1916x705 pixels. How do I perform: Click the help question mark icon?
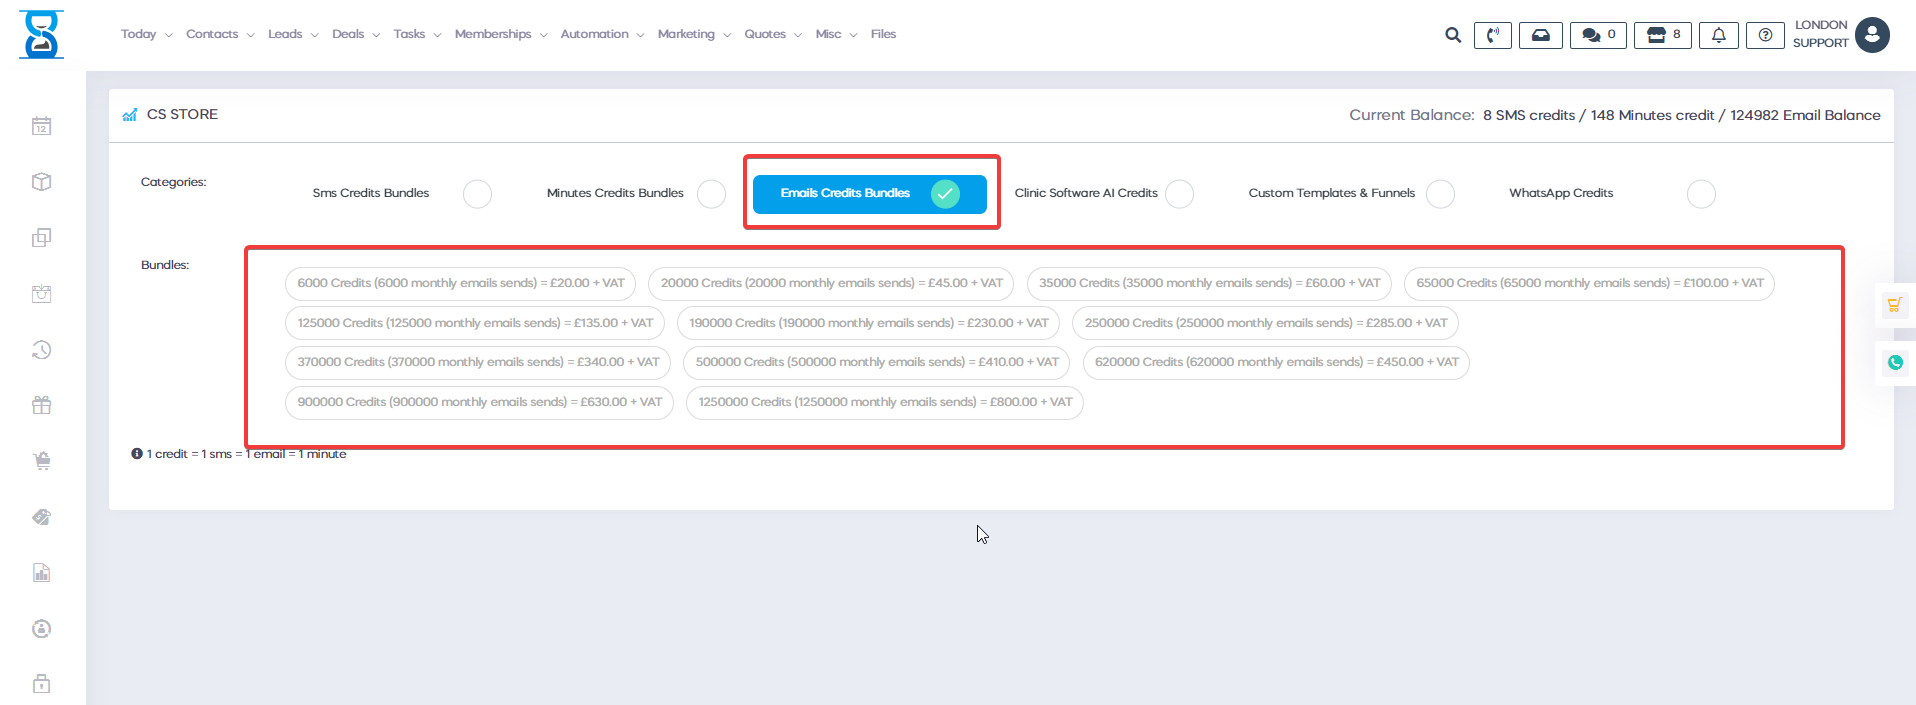click(x=1765, y=35)
